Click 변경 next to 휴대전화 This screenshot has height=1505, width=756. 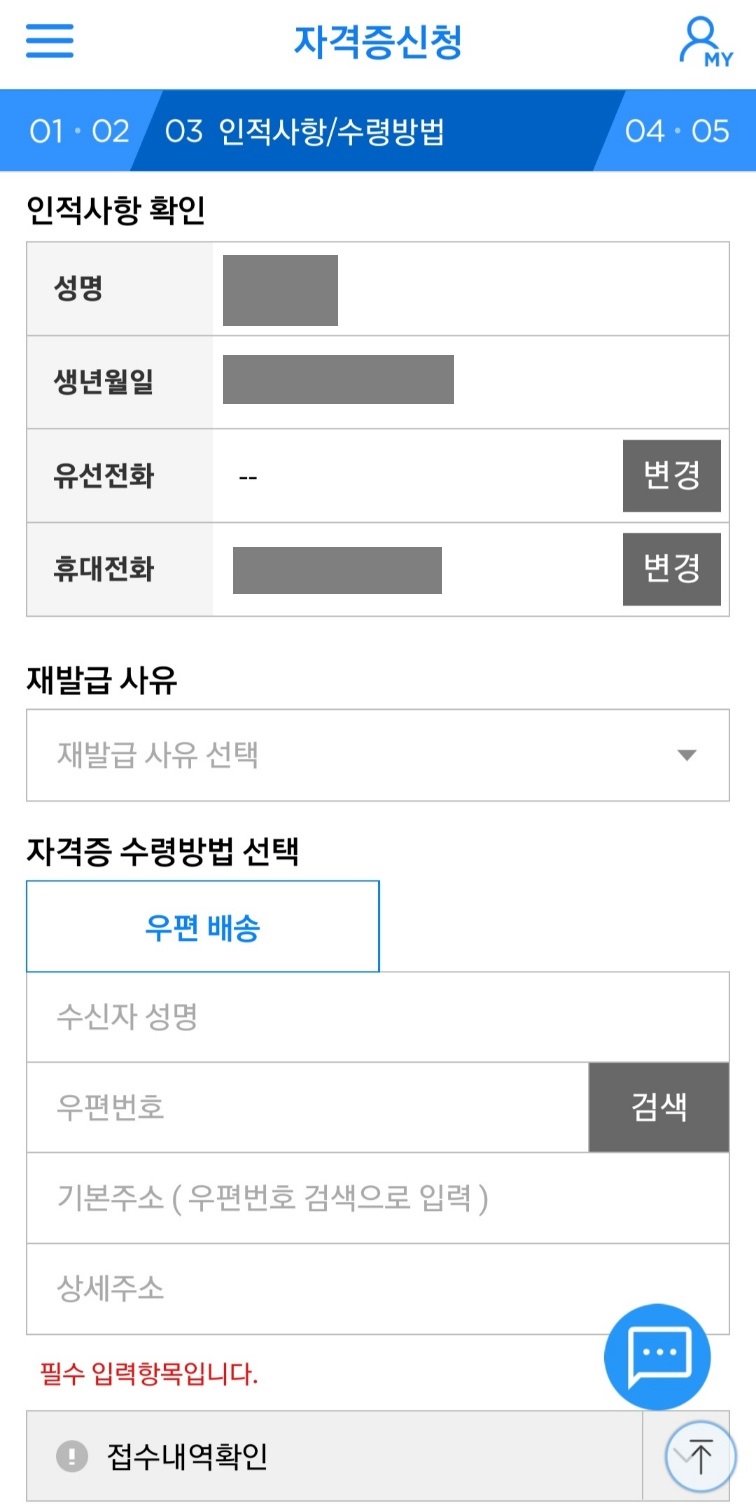point(671,569)
